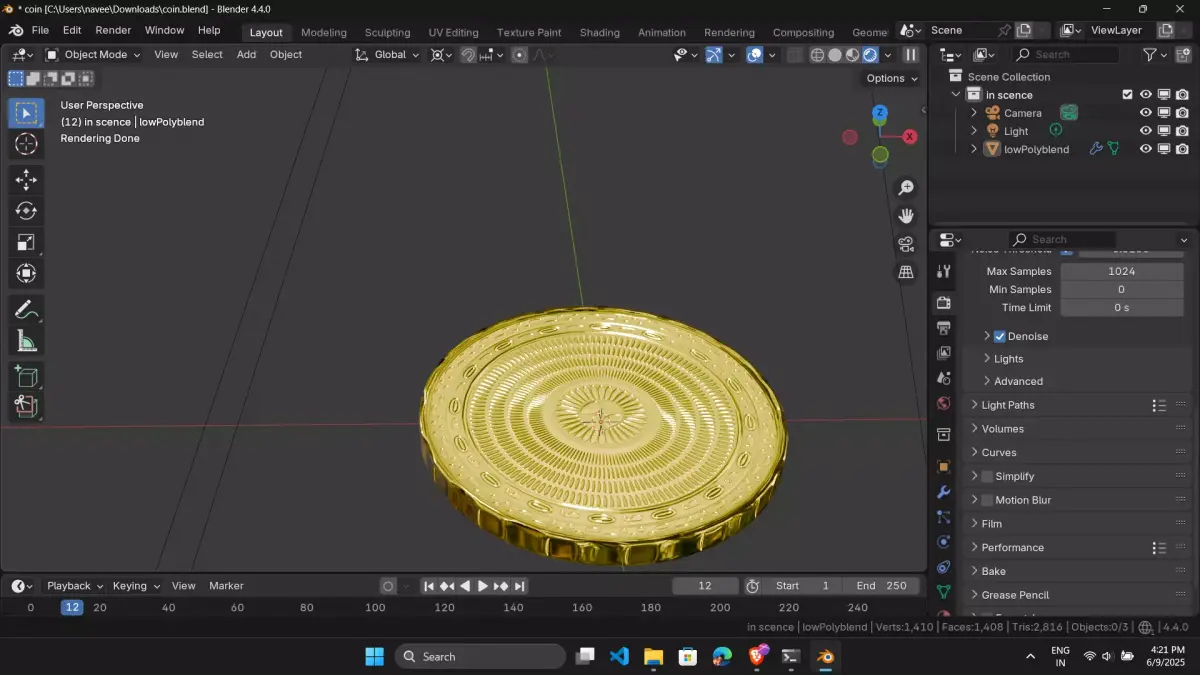Play the animation forward

[483, 586]
